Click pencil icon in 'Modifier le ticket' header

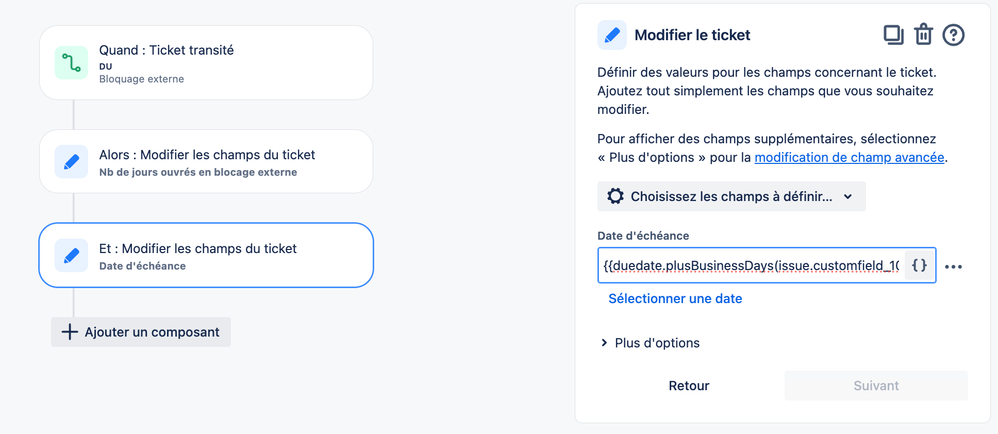click(x=612, y=35)
